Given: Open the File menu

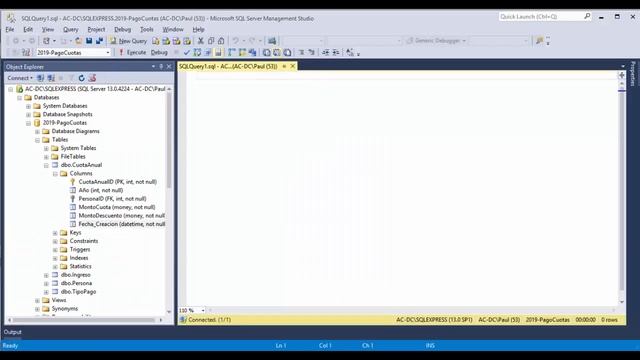Looking at the screenshot, I should 10,29.
